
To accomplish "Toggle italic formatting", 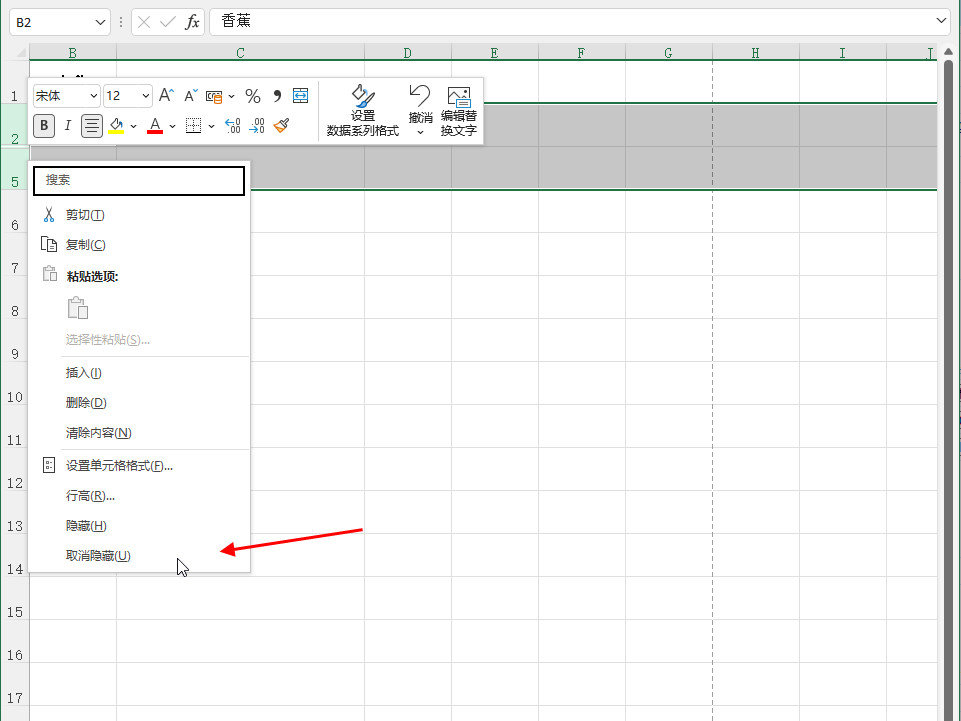I will click(67, 126).
